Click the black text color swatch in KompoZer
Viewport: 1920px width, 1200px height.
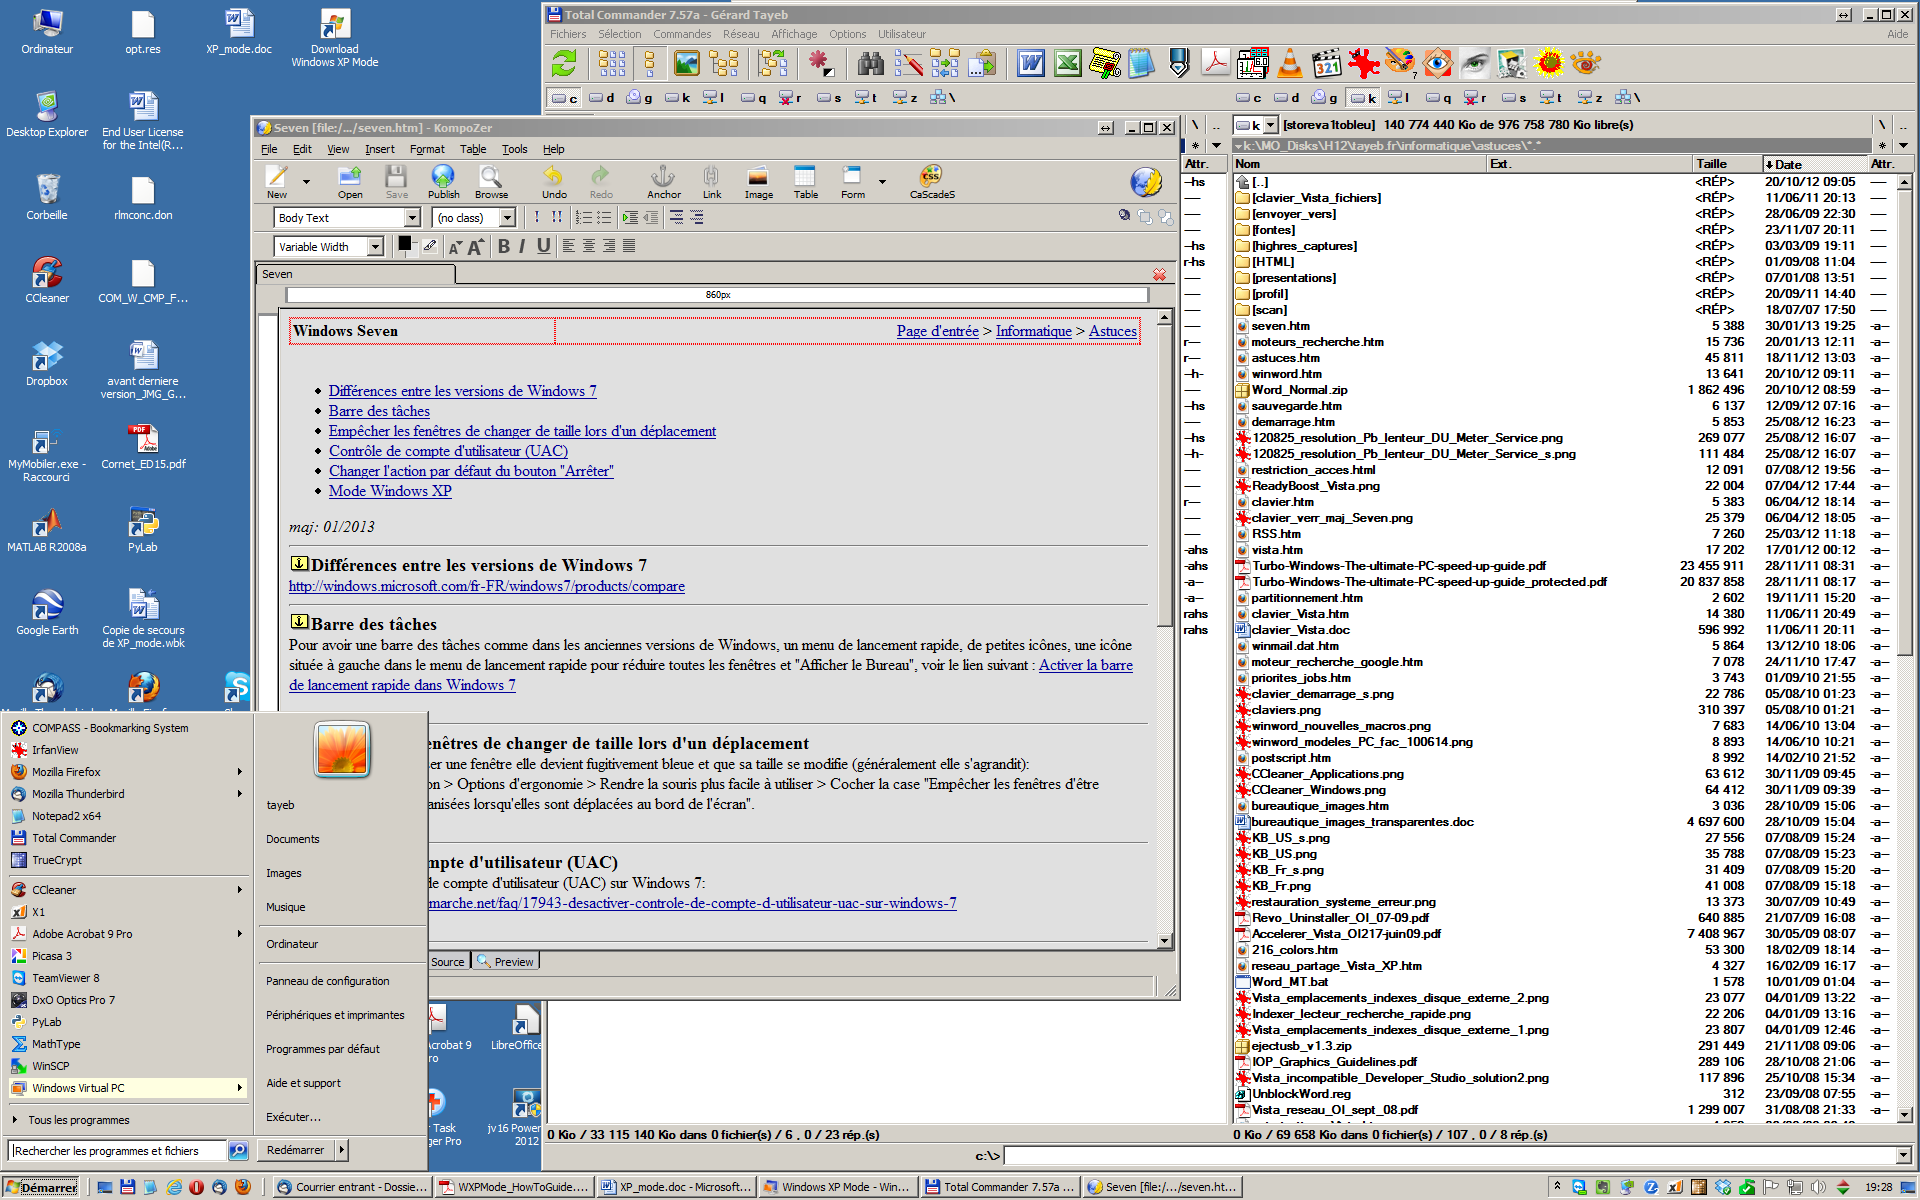point(405,244)
